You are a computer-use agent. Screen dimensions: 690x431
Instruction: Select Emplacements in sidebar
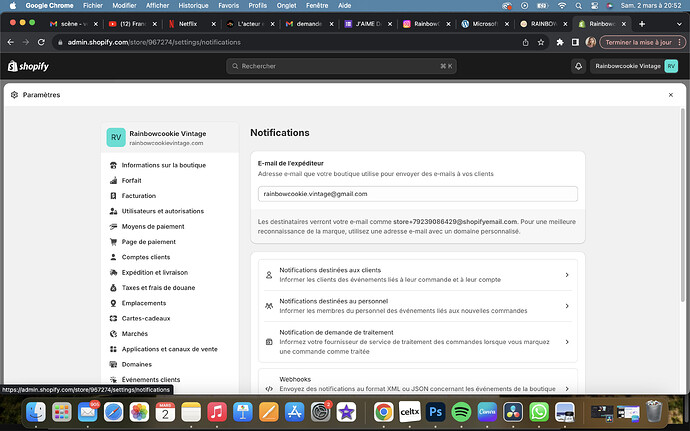144,303
